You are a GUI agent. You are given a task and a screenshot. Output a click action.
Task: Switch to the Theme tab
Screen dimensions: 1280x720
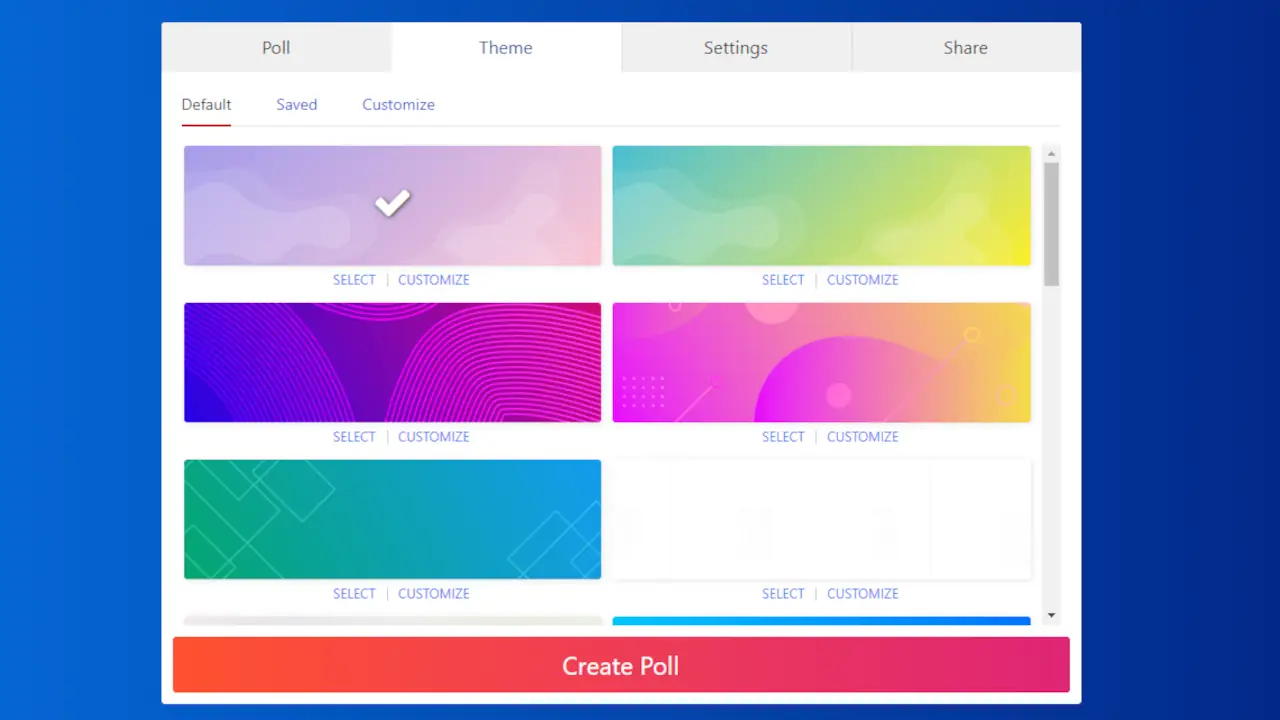pyautogui.click(x=505, y=47)
